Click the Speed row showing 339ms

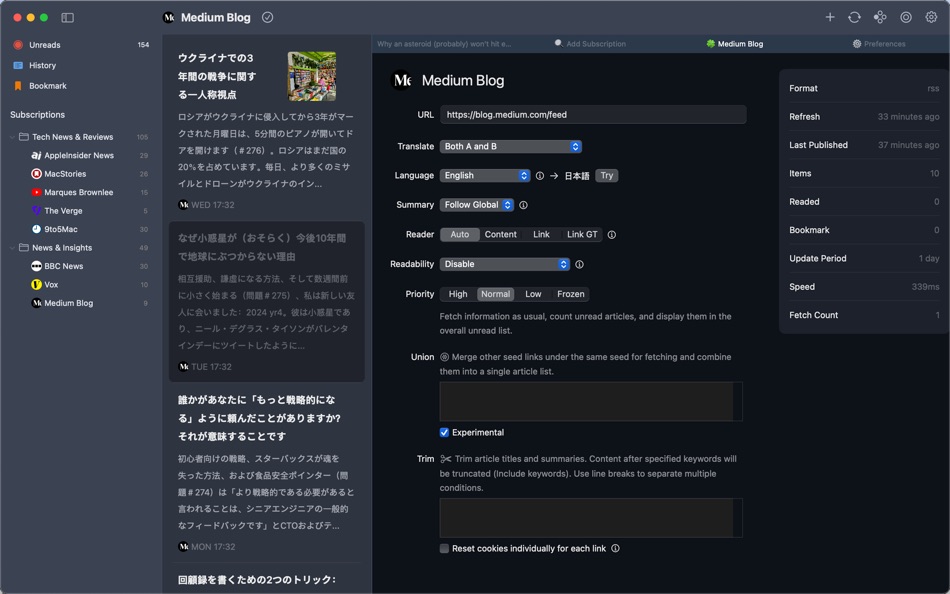point(864,287)
